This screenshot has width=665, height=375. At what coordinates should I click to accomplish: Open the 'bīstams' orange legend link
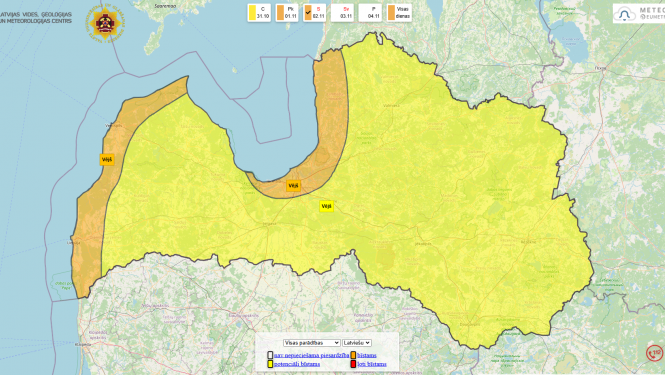tap(367, 355)
